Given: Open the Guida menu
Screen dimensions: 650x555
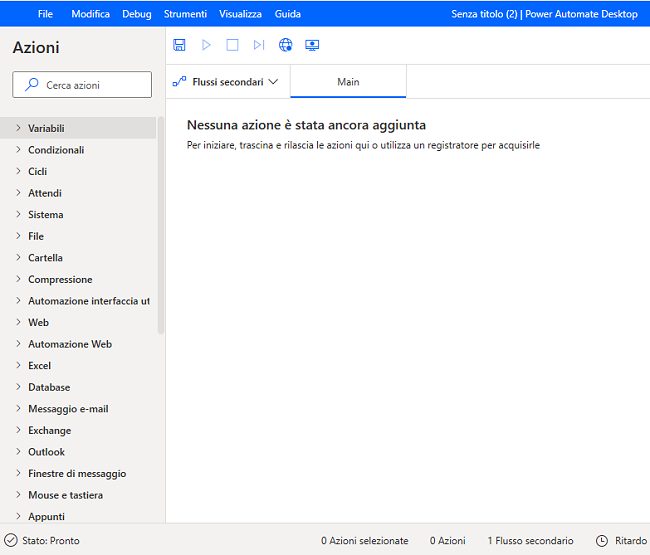Looking at the screenshot, I should (288, 14).
